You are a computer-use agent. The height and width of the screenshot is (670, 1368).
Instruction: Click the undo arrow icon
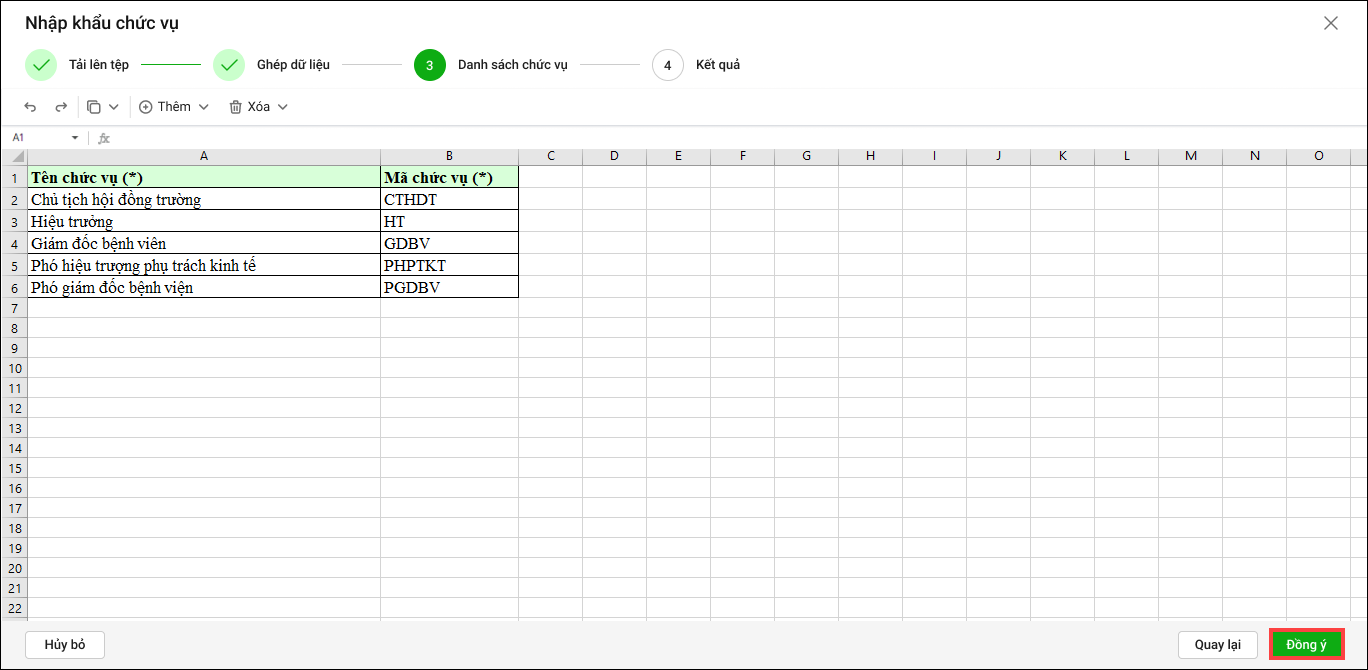point(30,107)
